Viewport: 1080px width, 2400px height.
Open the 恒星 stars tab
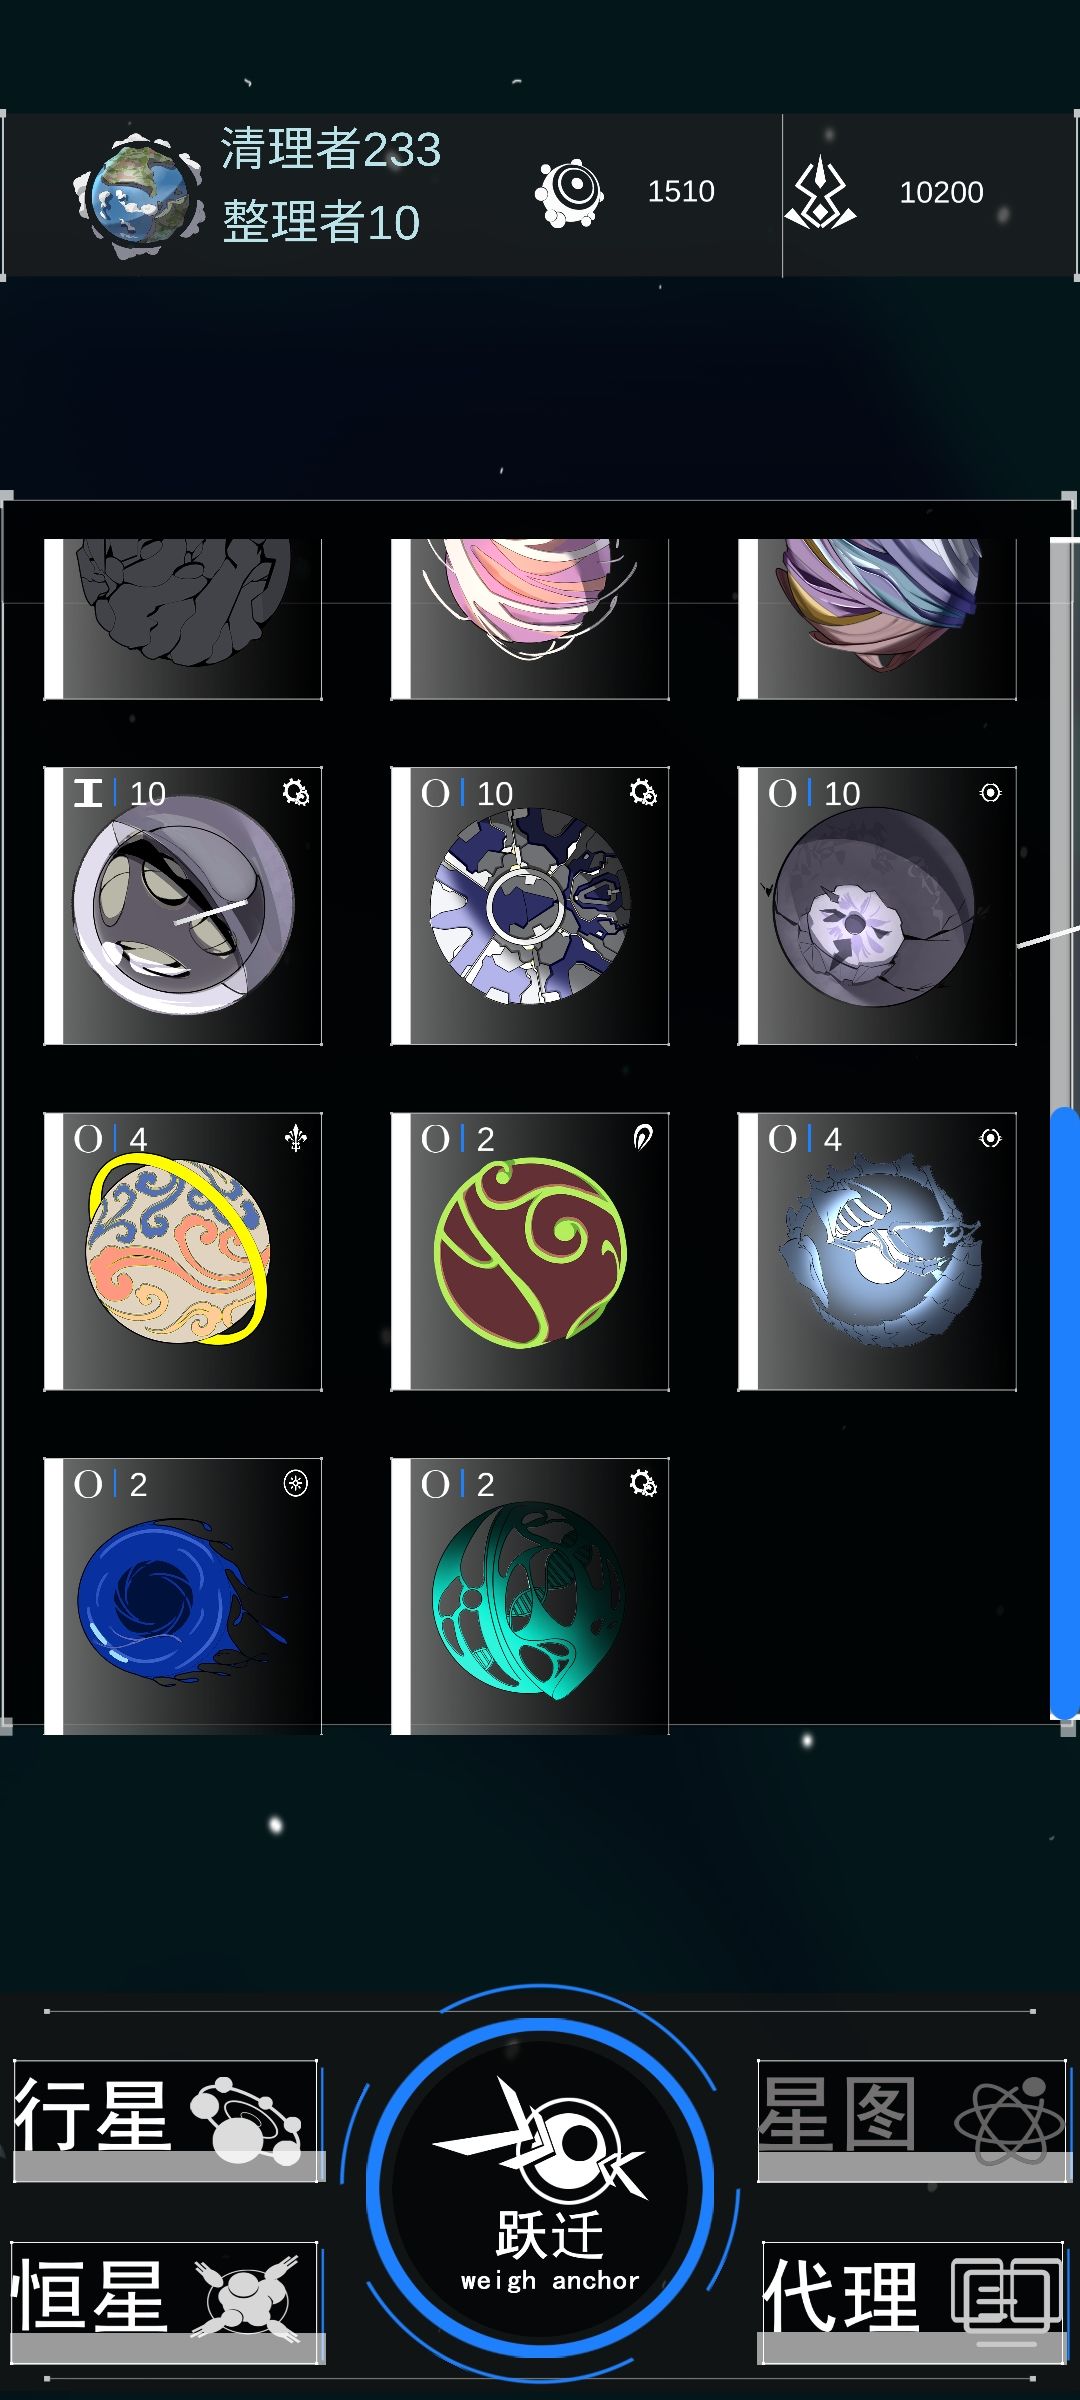coord(167,2303)
